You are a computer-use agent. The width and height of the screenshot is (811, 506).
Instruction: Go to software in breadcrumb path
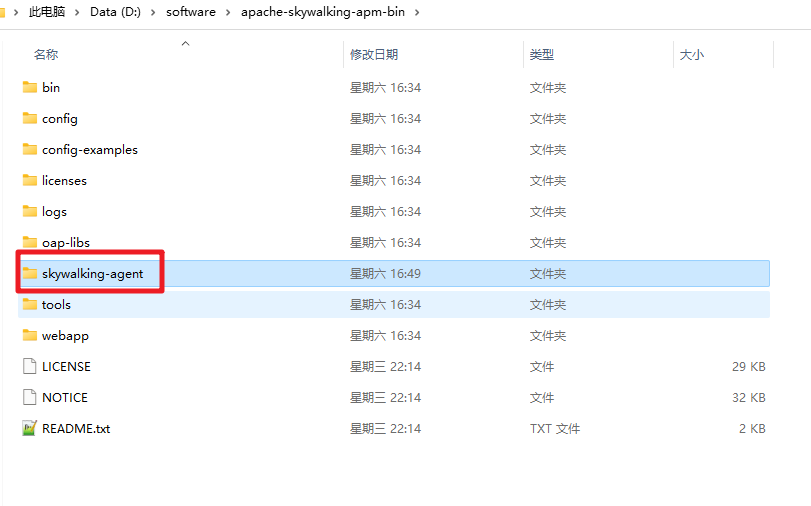pos(191,12)
